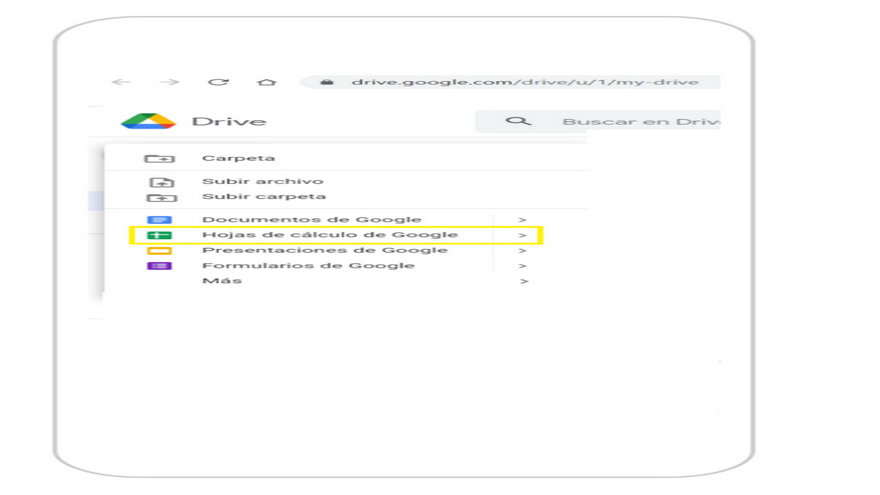Viewport: 880px width, 495px height.
Task: Click the folder upload icon
Action: pyautogui.click(x=162, y=197)
